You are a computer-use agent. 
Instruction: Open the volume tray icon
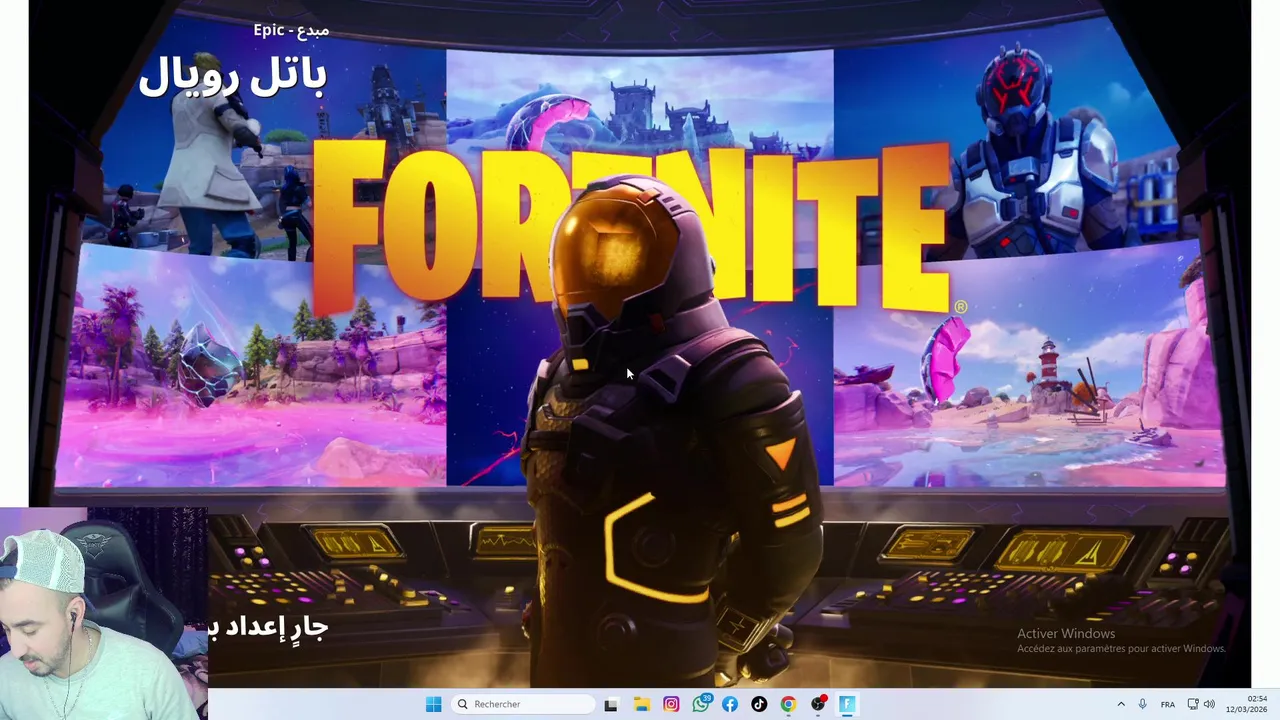point(1209,704)
